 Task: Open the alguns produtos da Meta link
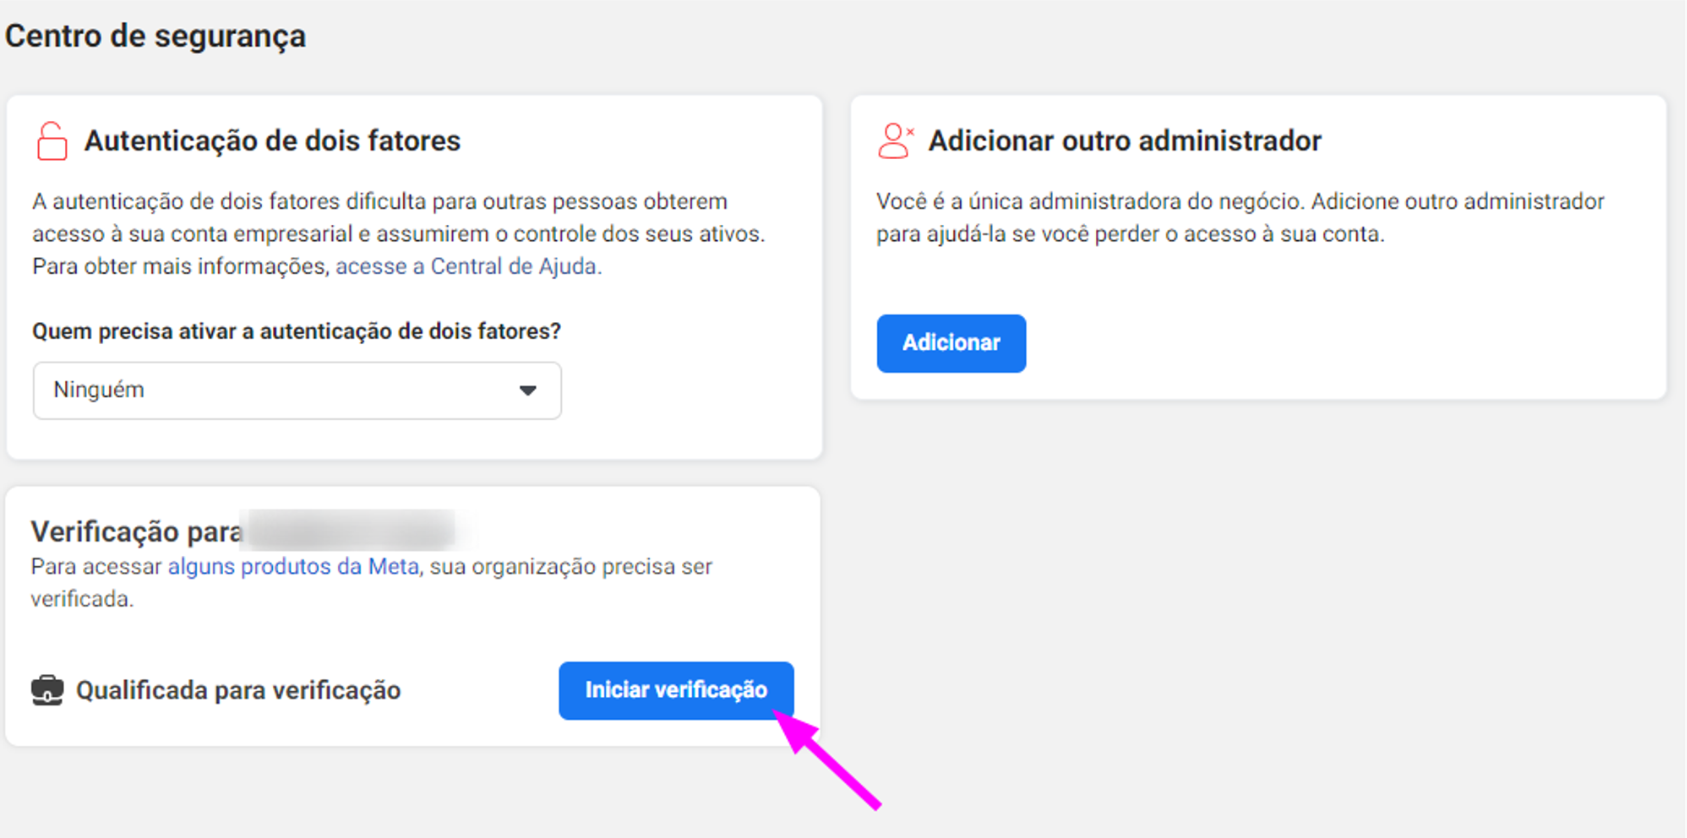(x=293, y=567)
